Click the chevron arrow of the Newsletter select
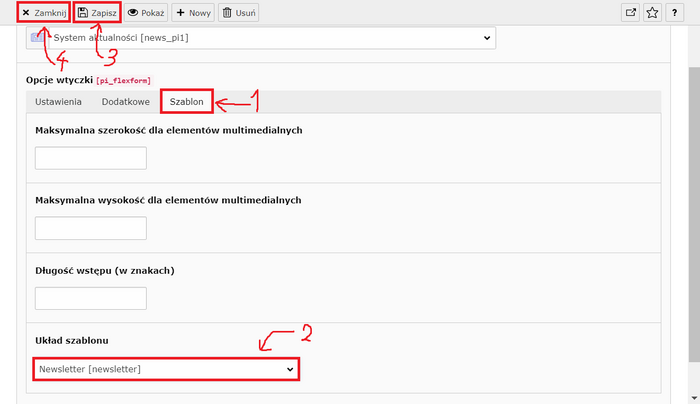 pos(290,369)
